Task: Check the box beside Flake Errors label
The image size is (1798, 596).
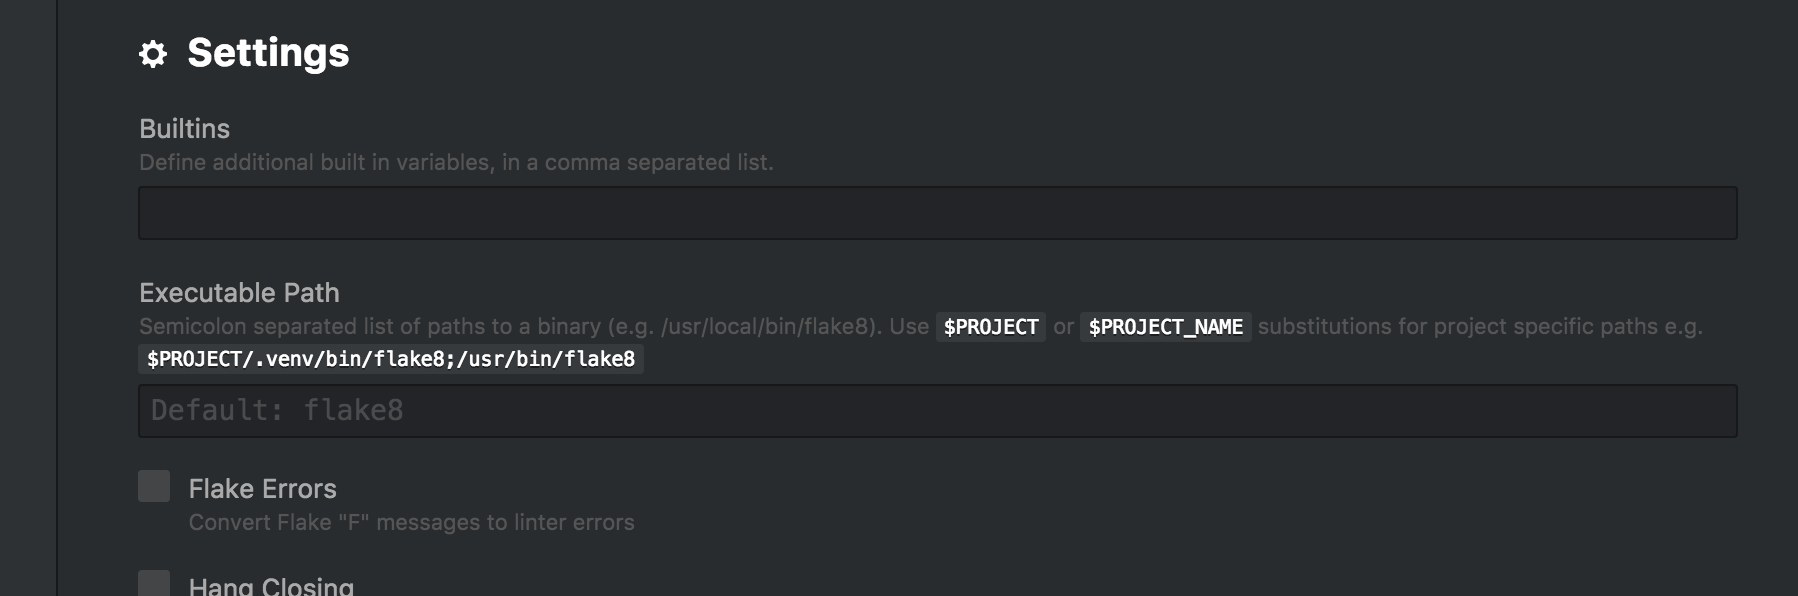Action: (x=152, y=487)
